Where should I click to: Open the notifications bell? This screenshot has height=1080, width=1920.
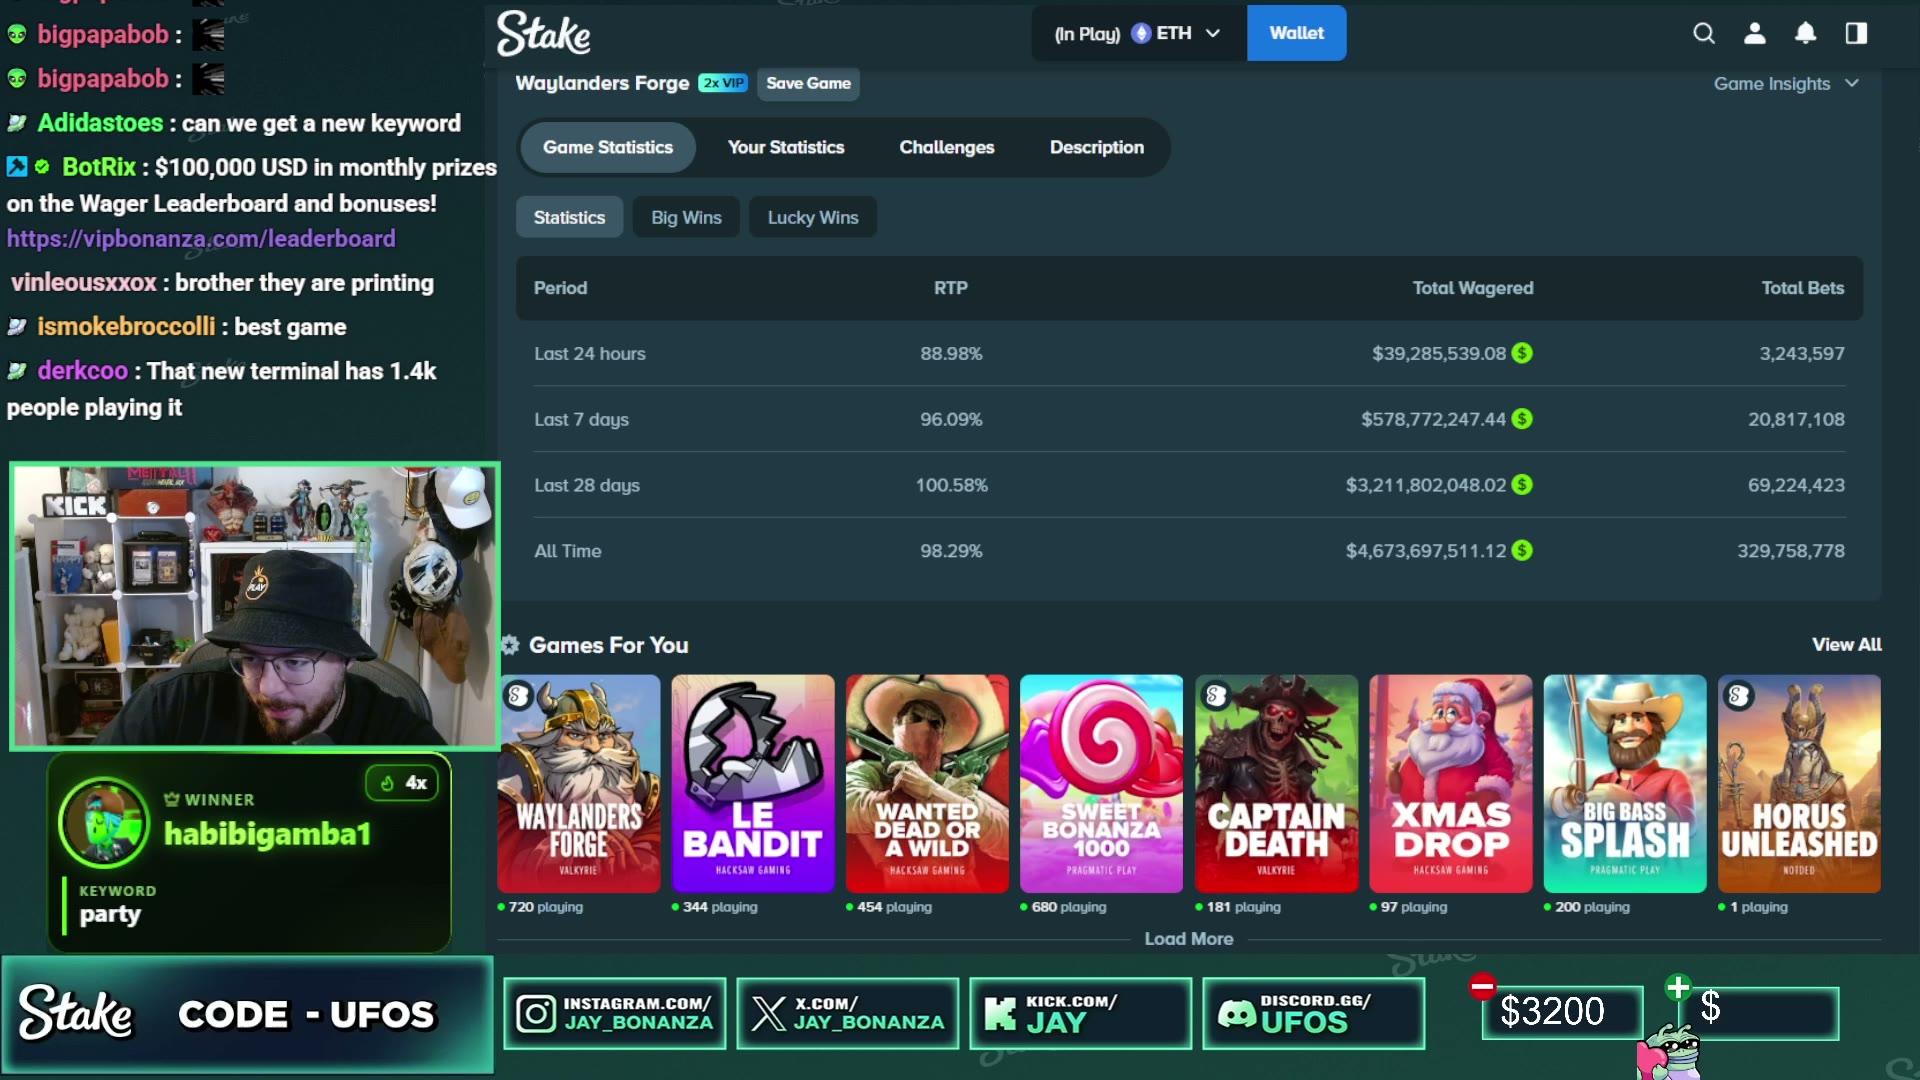pos(1806,33)
